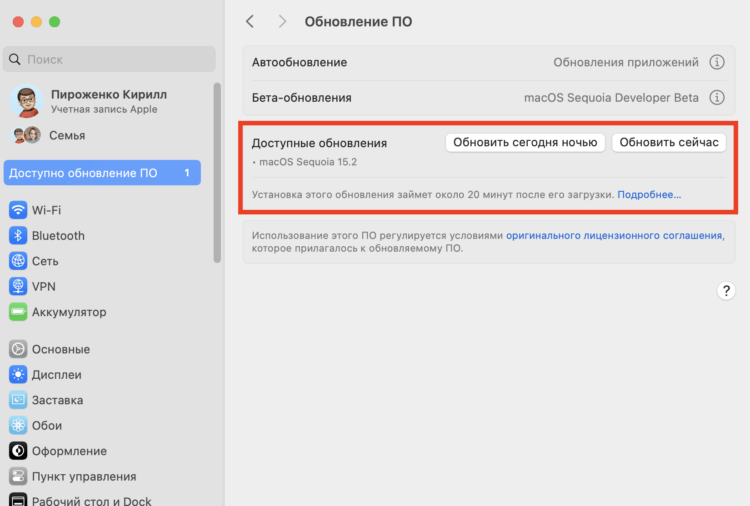This screenshot has width=750, height=506.
Task: Click the Автообновление row label
Action: click(299, 62)
